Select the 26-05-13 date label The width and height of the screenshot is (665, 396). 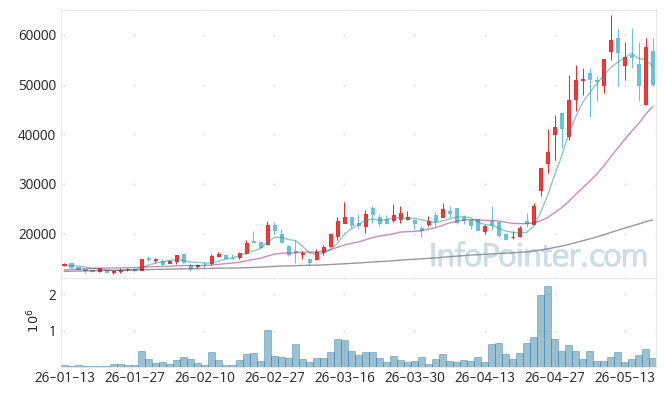coord(625,377)
